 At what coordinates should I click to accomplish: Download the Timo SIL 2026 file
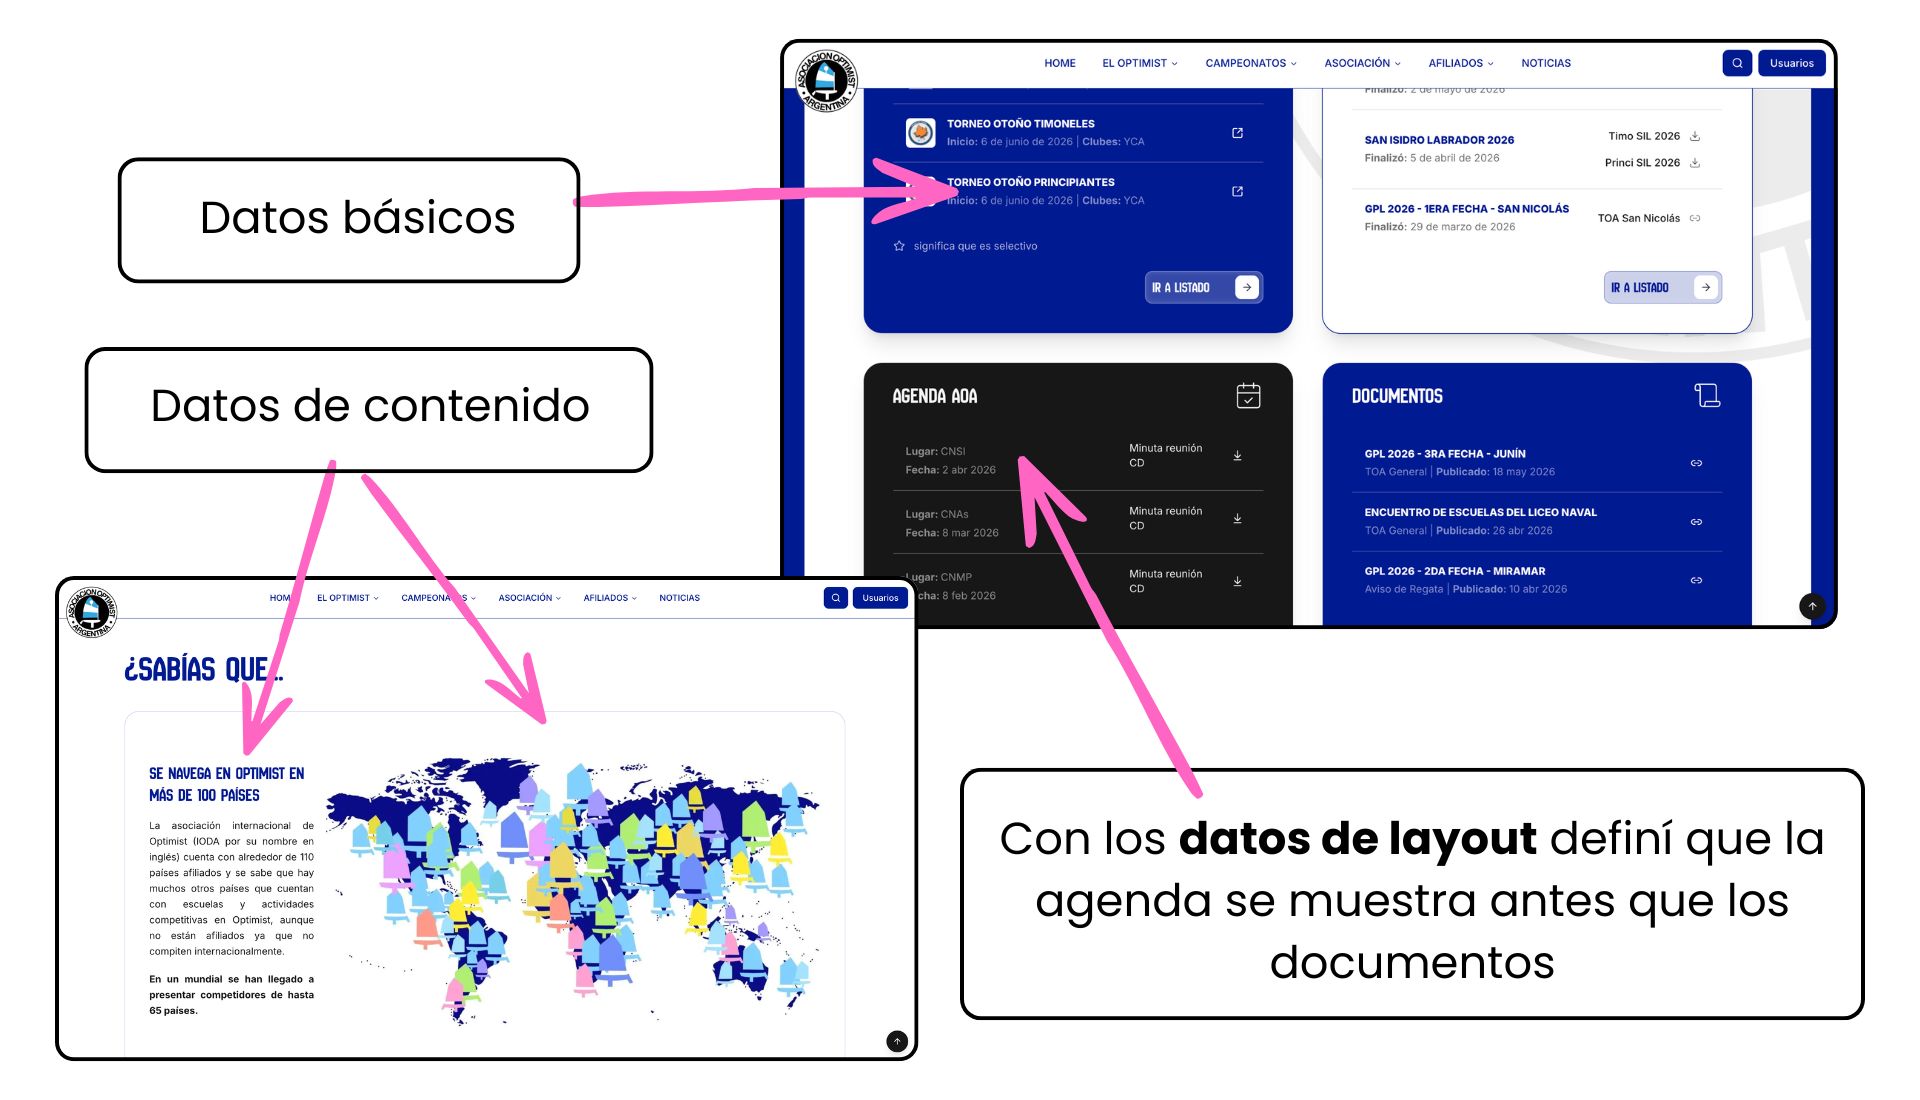(x=1695, y=136)
